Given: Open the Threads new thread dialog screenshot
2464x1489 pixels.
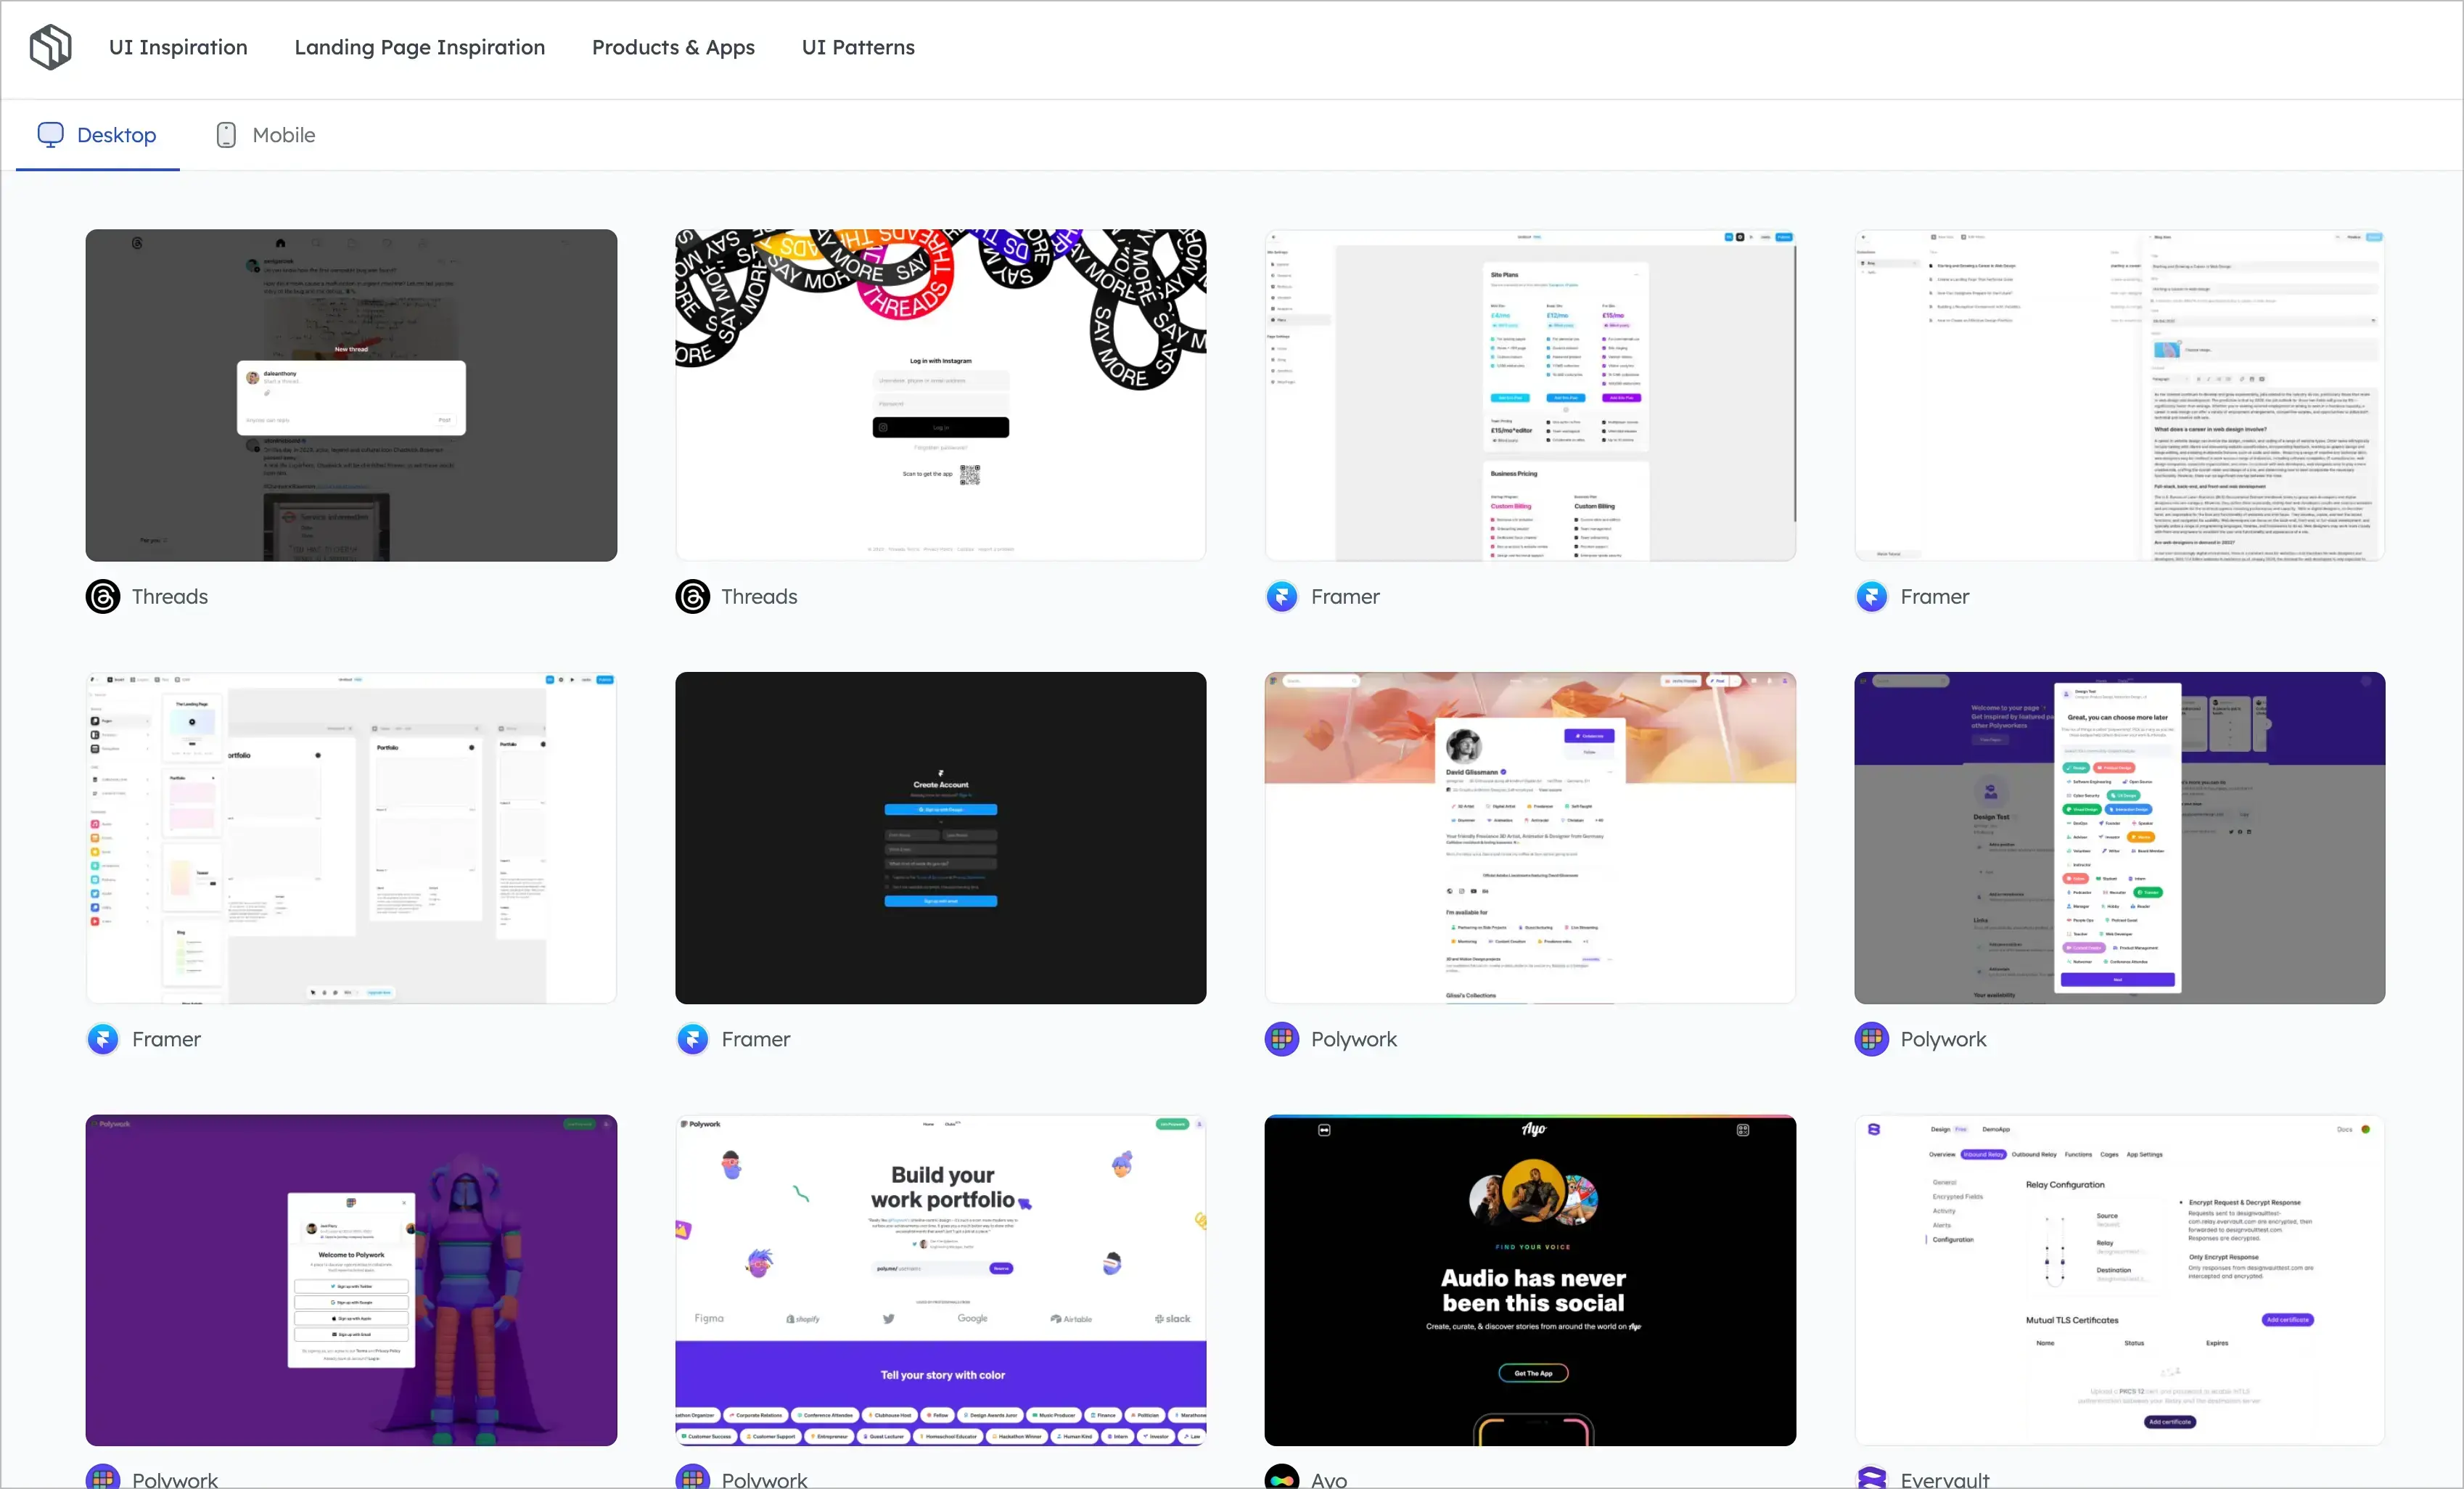Looking at the screenshot, I should coord(351,395).
